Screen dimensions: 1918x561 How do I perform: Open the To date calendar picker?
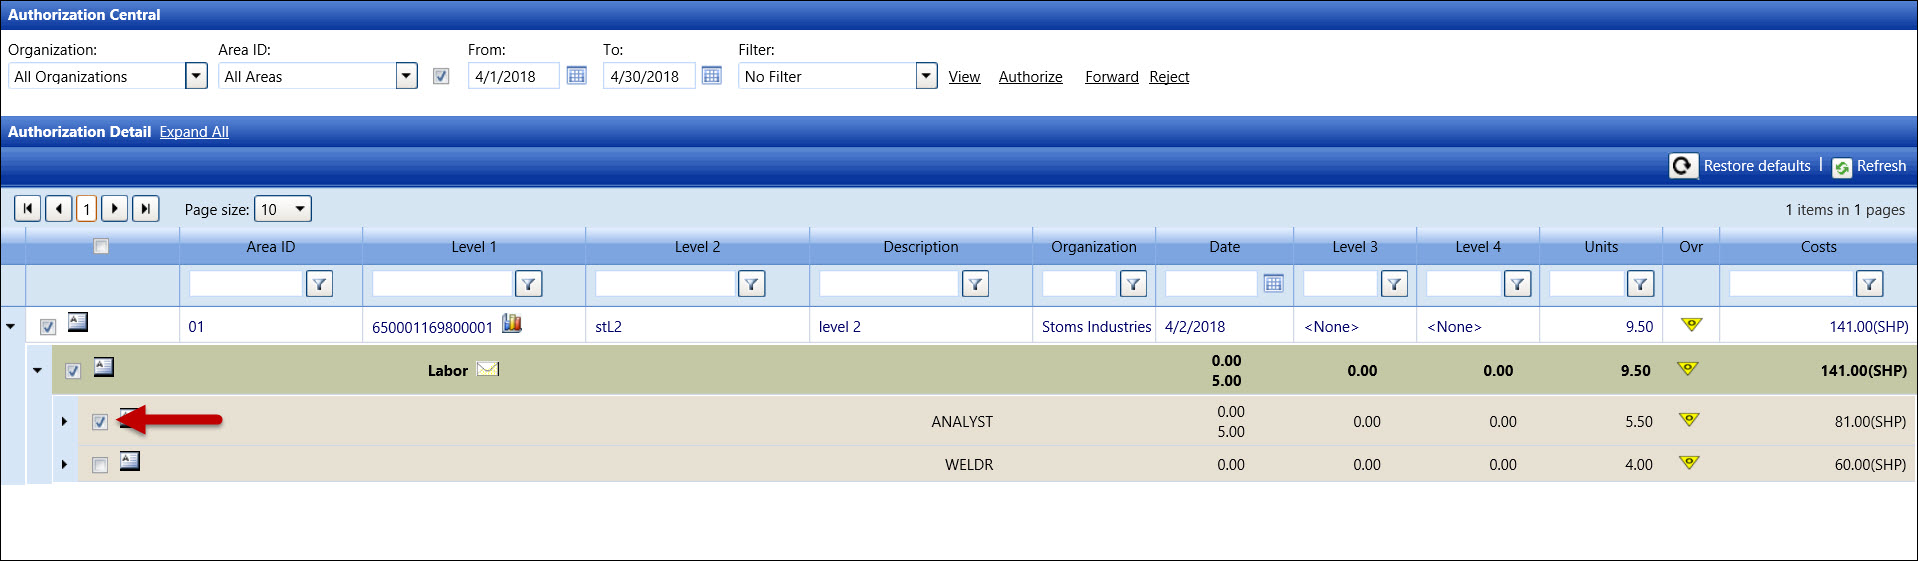[x=711, y=76]
